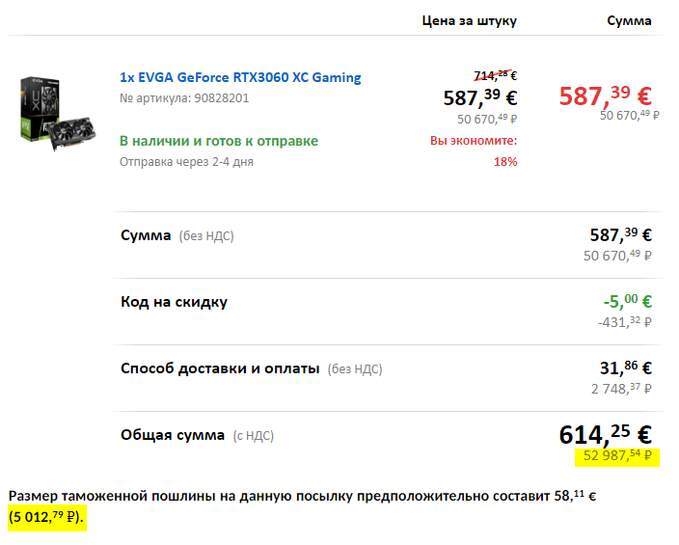Click the 31,86 € delivery cost
This screenshot has width=679, height=545.
(625, 368)
